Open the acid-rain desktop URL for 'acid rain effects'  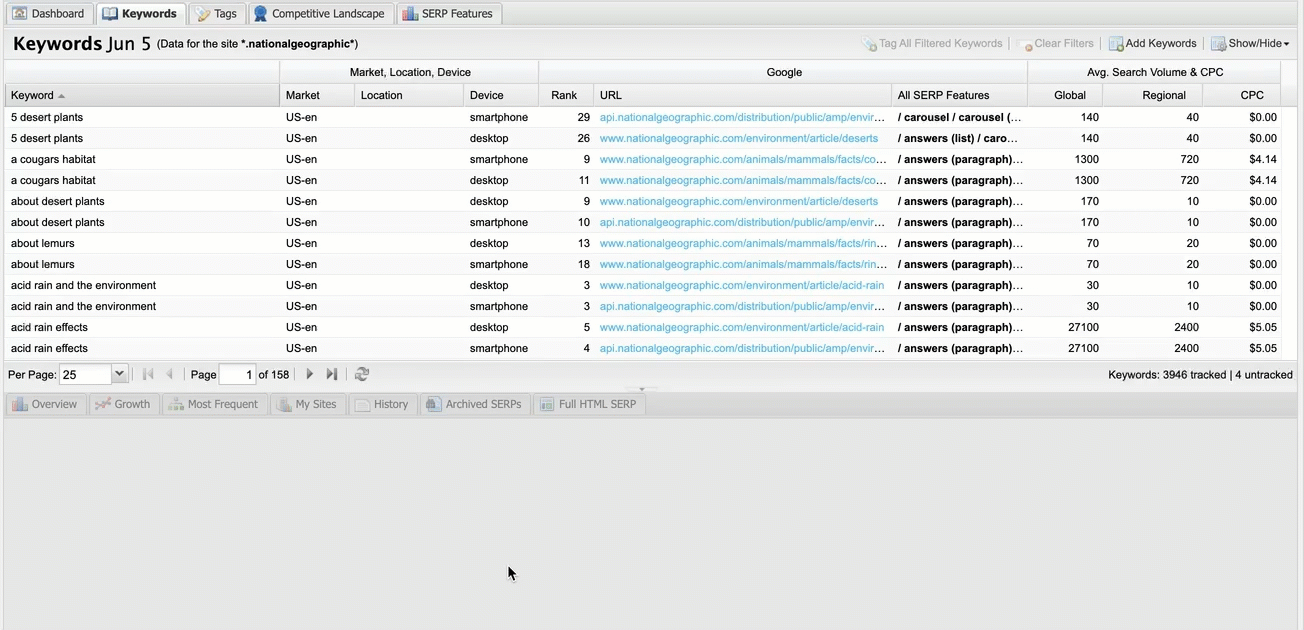pos(741,327)
